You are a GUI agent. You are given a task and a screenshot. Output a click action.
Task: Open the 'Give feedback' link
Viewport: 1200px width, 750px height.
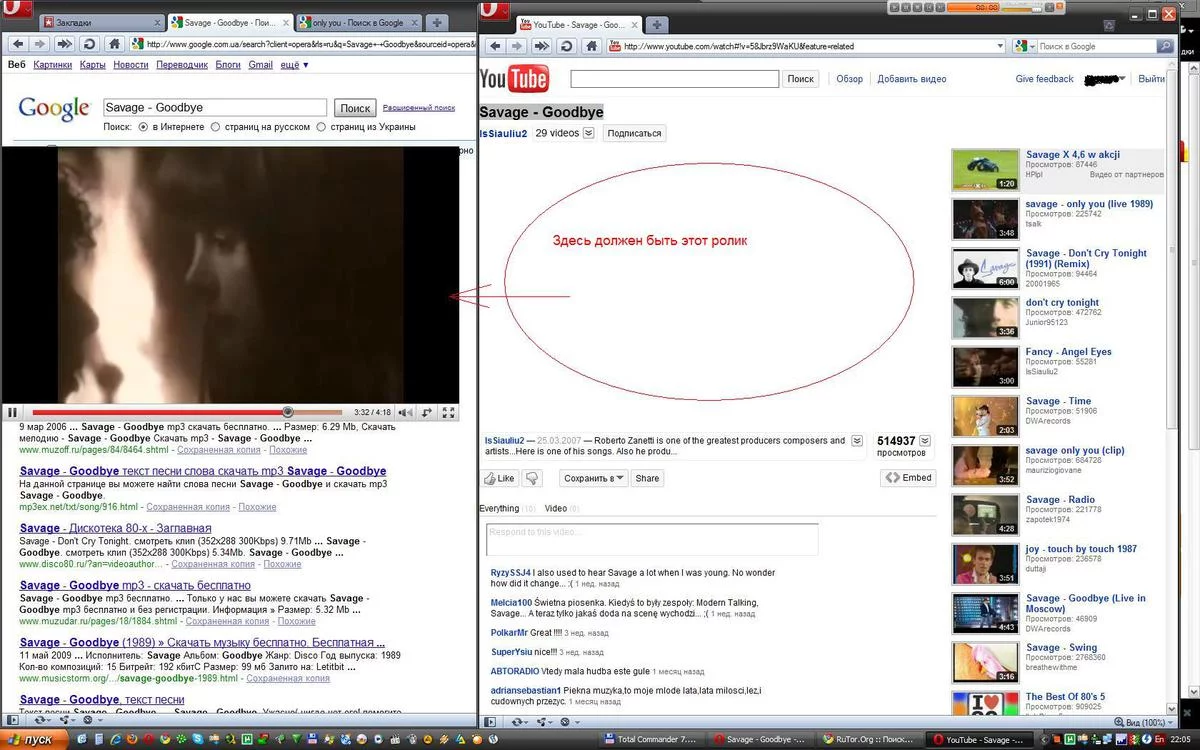[x=1044, y=79]
